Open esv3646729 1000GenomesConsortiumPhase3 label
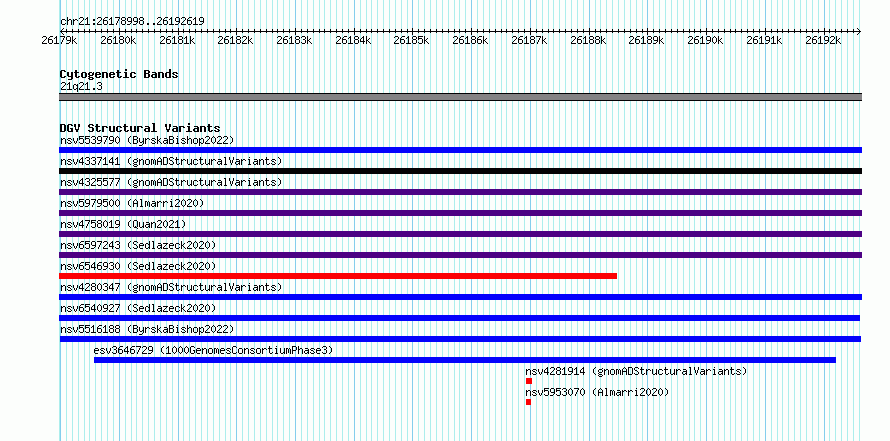This screenshot has height=441, width=890. 213,350
